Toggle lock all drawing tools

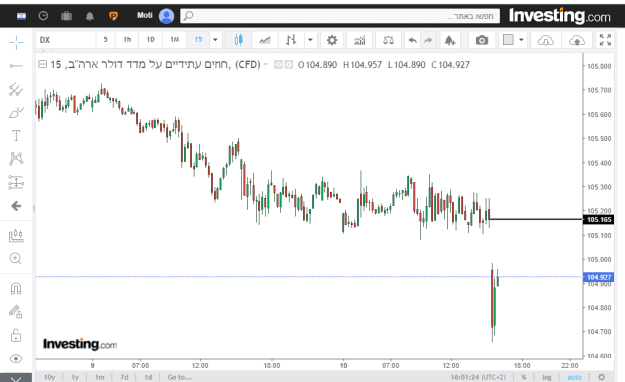tap(16, 335)
